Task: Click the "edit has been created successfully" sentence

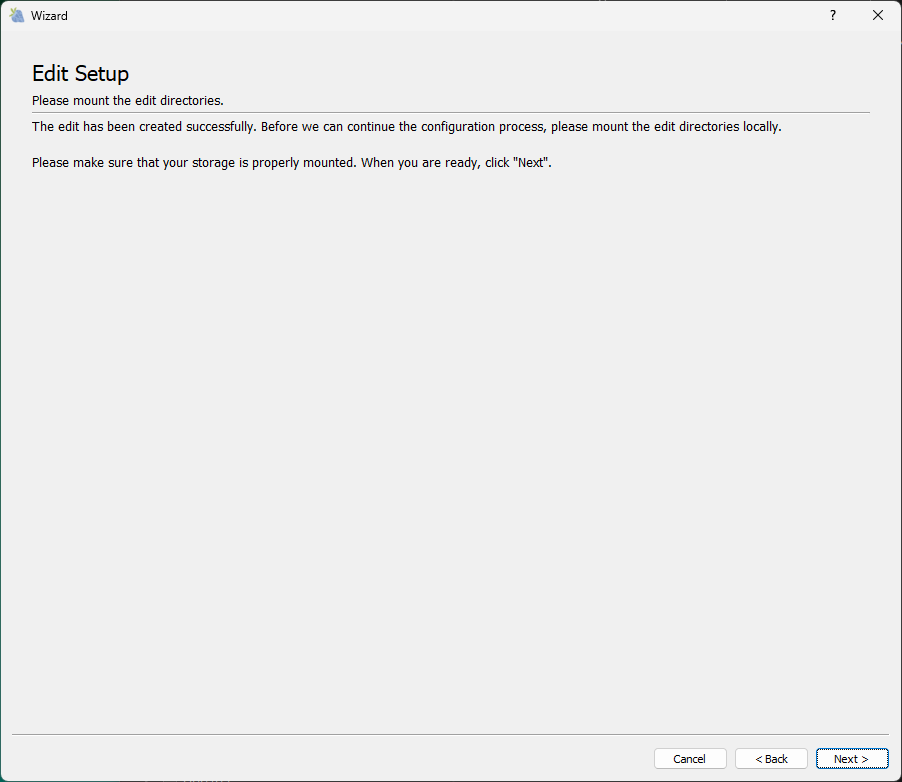Action: tap(150, 127)
